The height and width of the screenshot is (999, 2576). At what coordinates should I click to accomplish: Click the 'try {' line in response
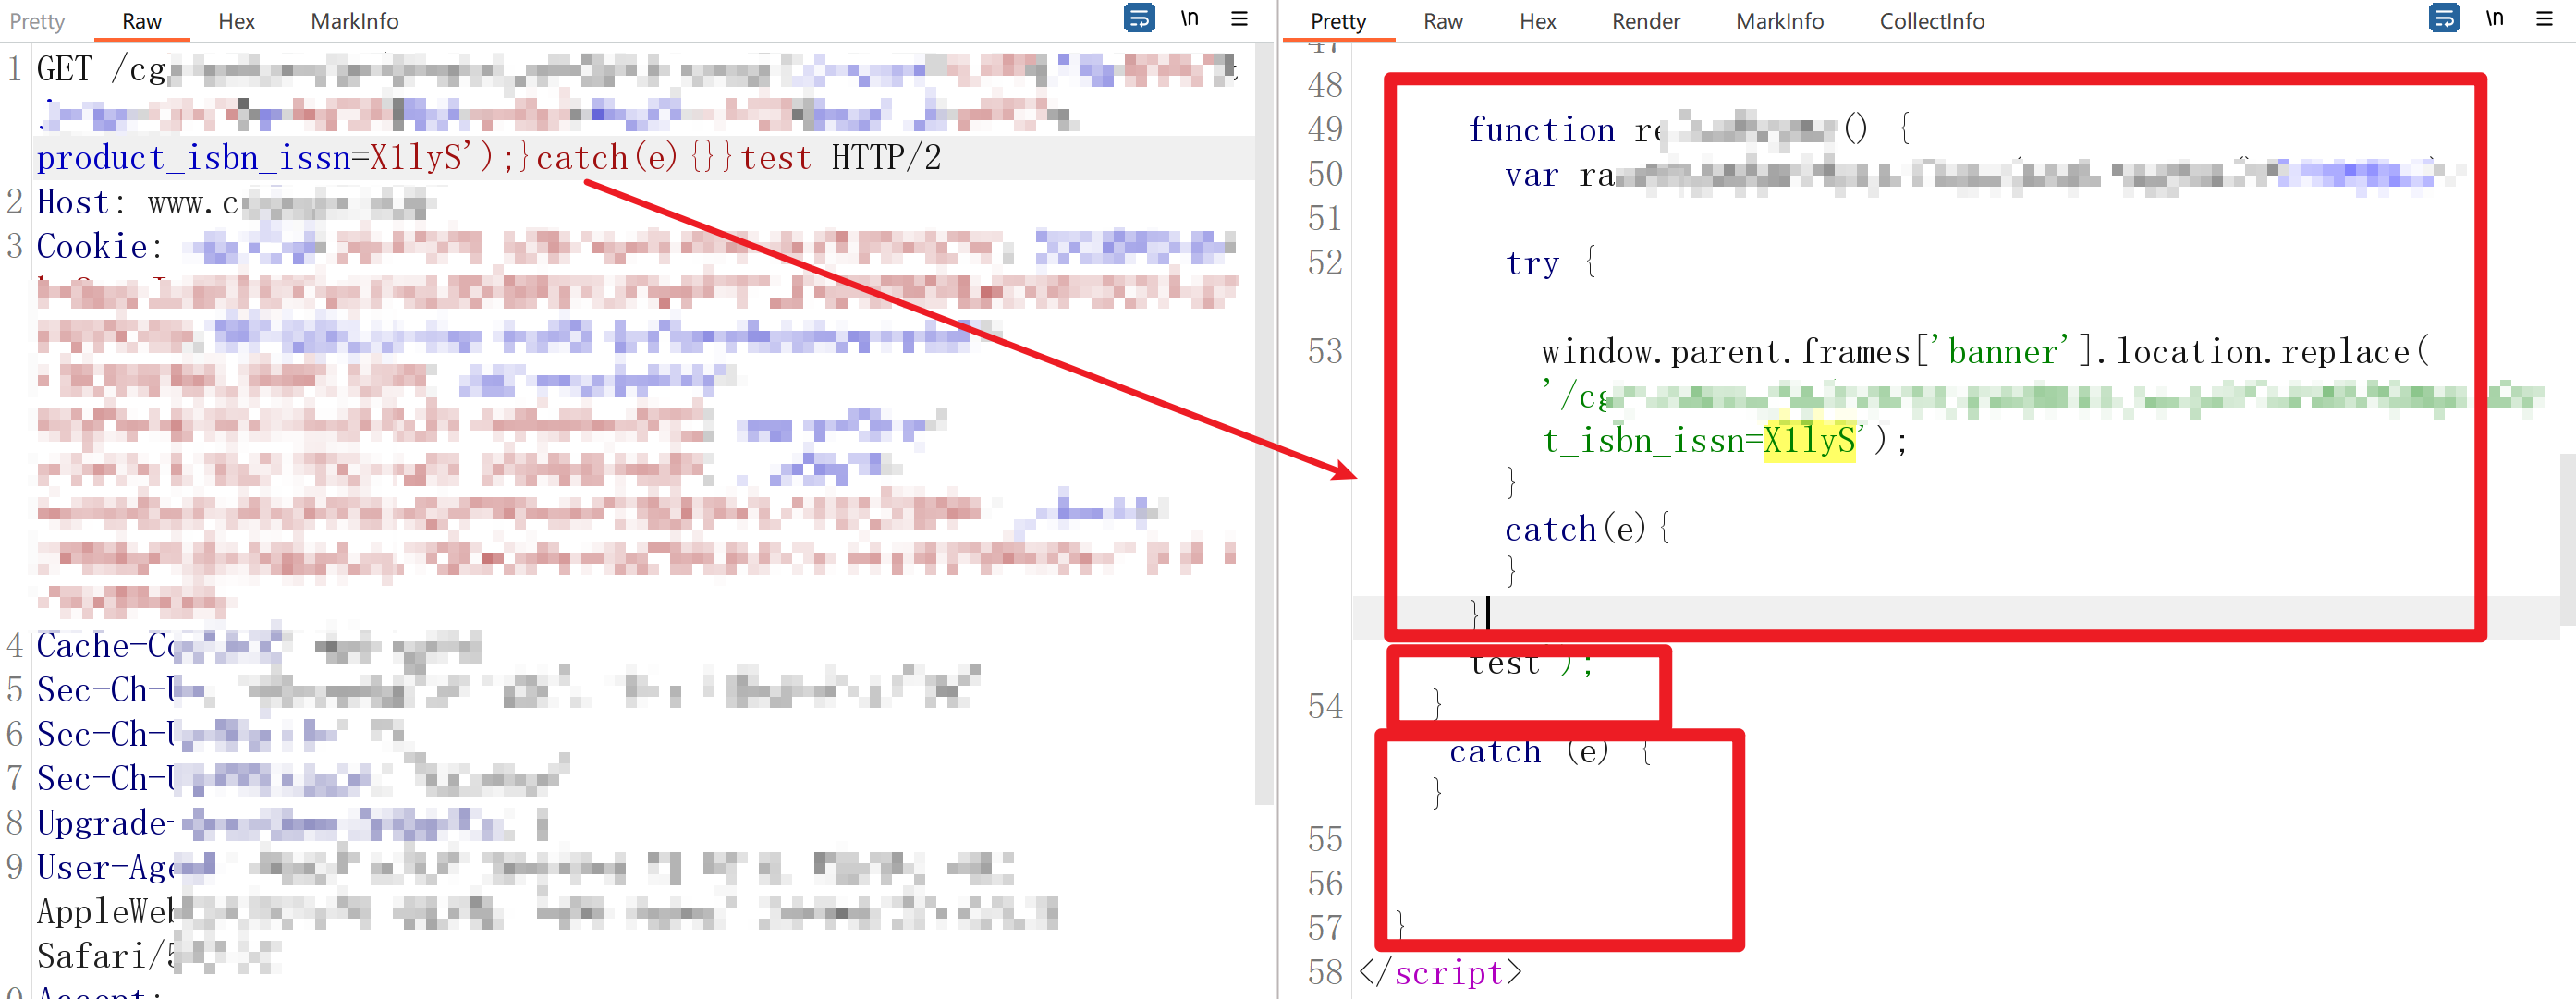tap(1551, 263)
